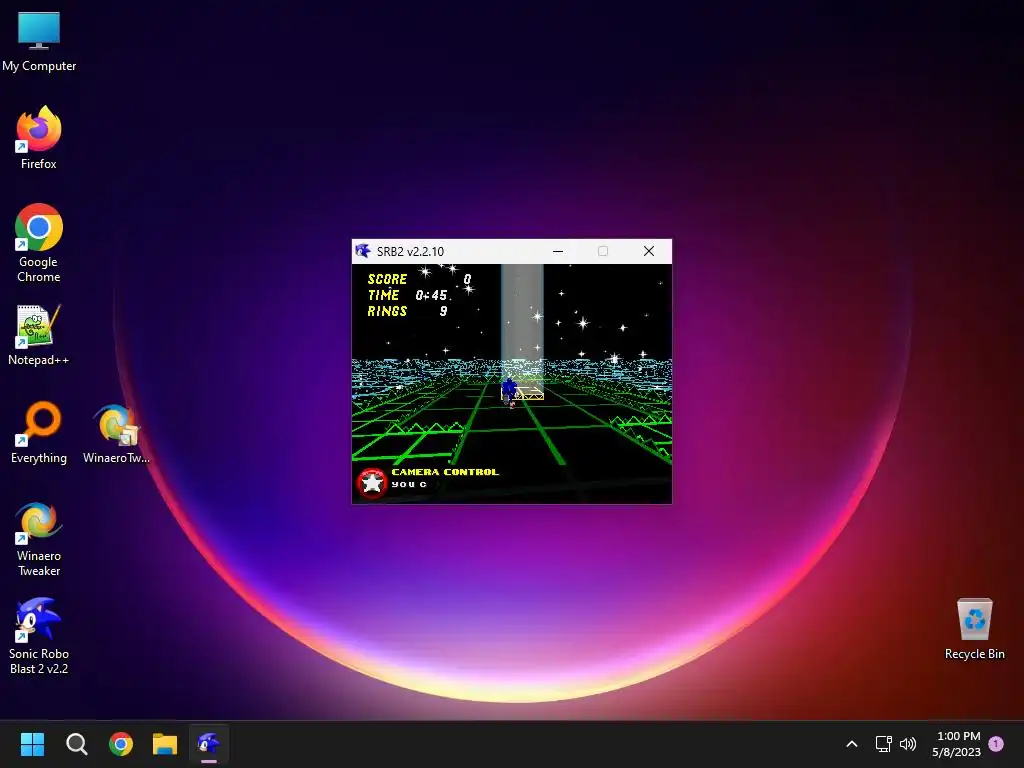Select Sonic Robo Blast 2 v2.2 shortcut
1024x768 pixels.
[39, 636]
